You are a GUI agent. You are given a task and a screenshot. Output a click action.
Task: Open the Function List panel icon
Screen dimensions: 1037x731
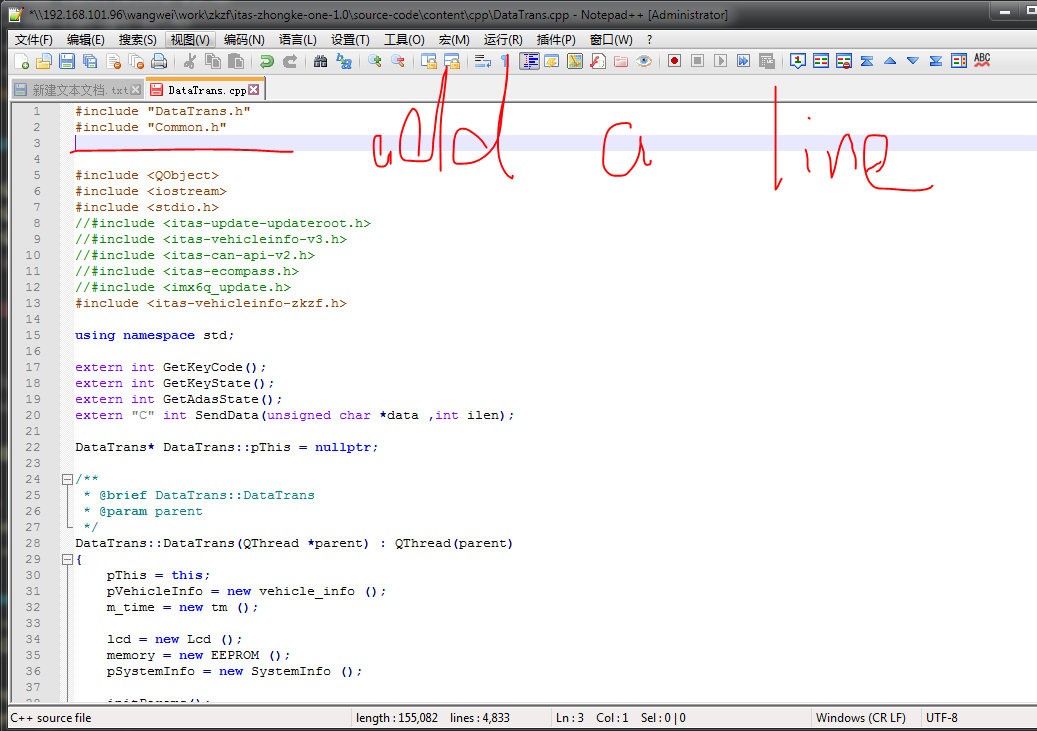[x=598, y=62]
